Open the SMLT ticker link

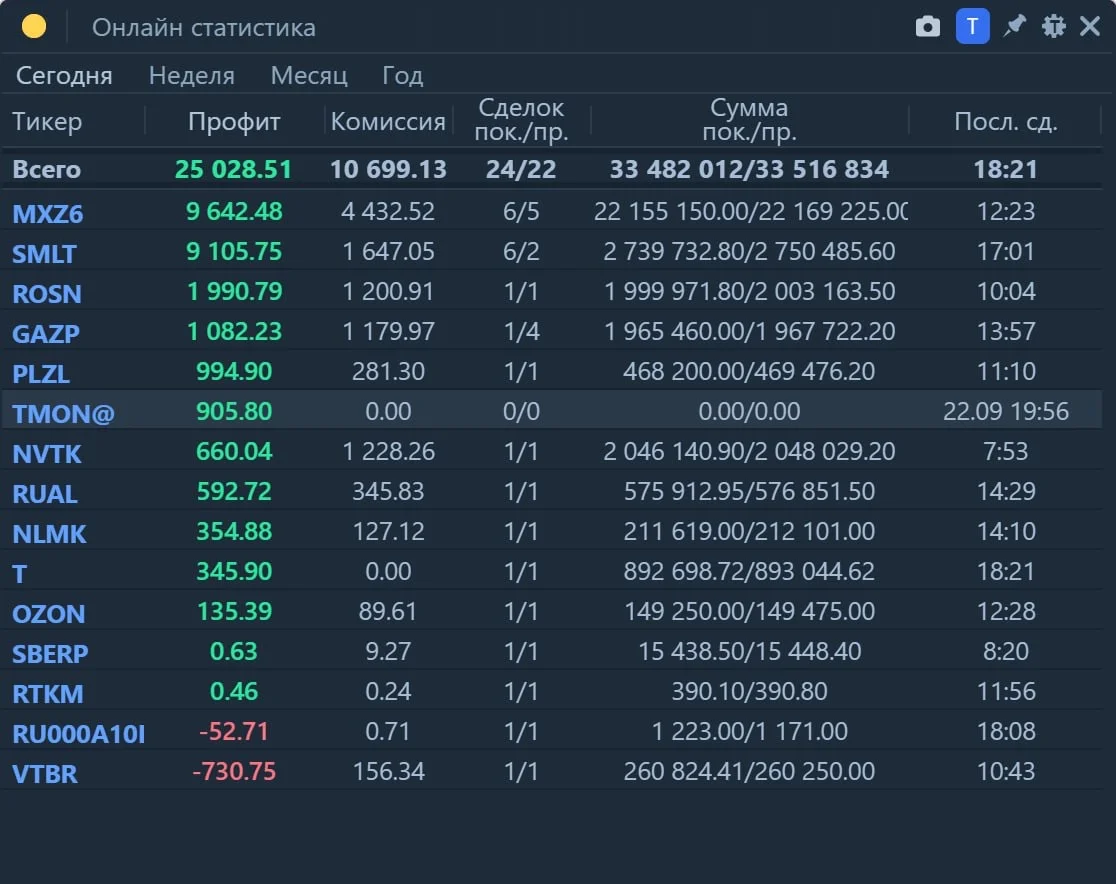(x=44, y=253)
